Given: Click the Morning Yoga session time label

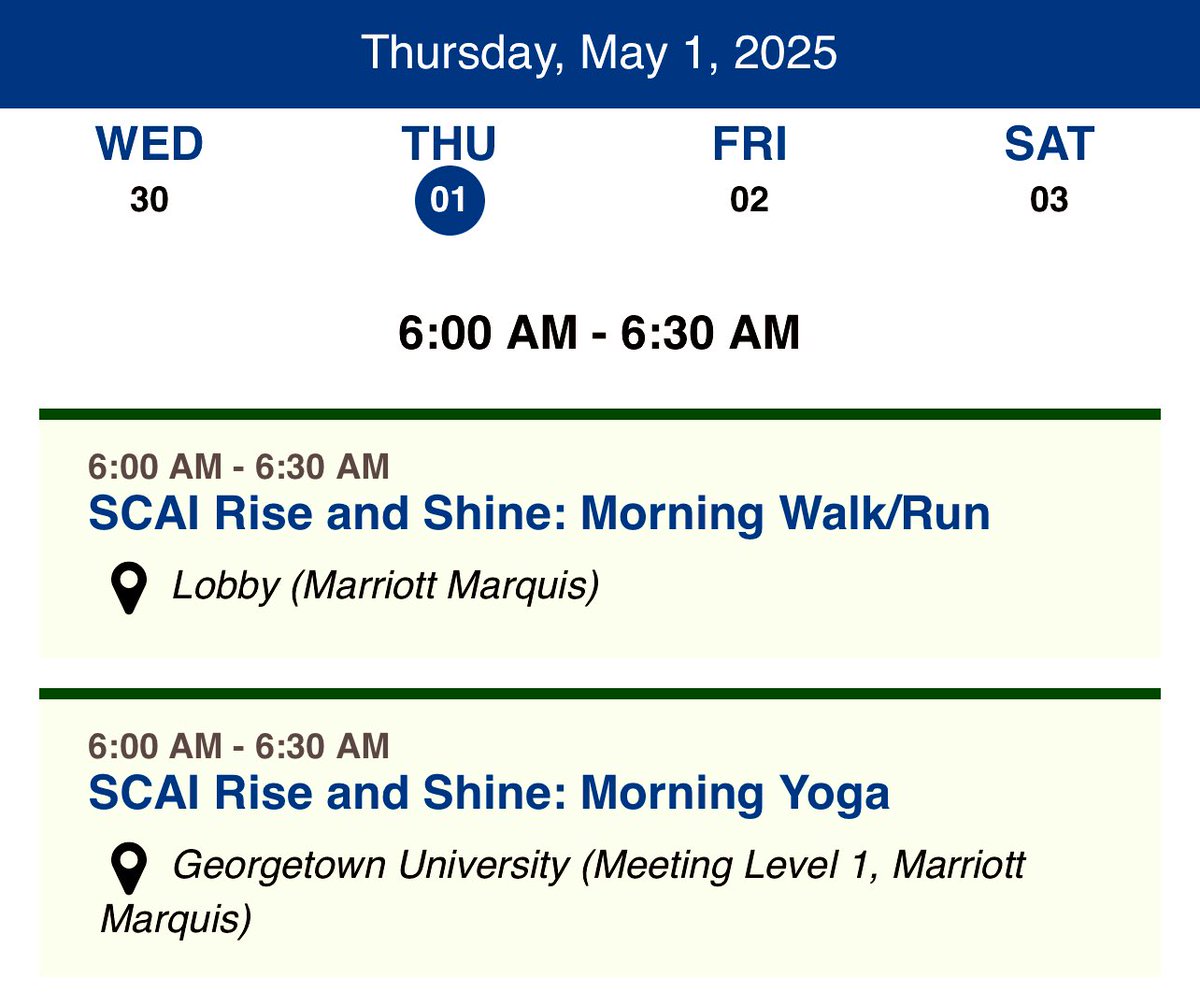Looking at the screenshot, I should coord(239,745).
